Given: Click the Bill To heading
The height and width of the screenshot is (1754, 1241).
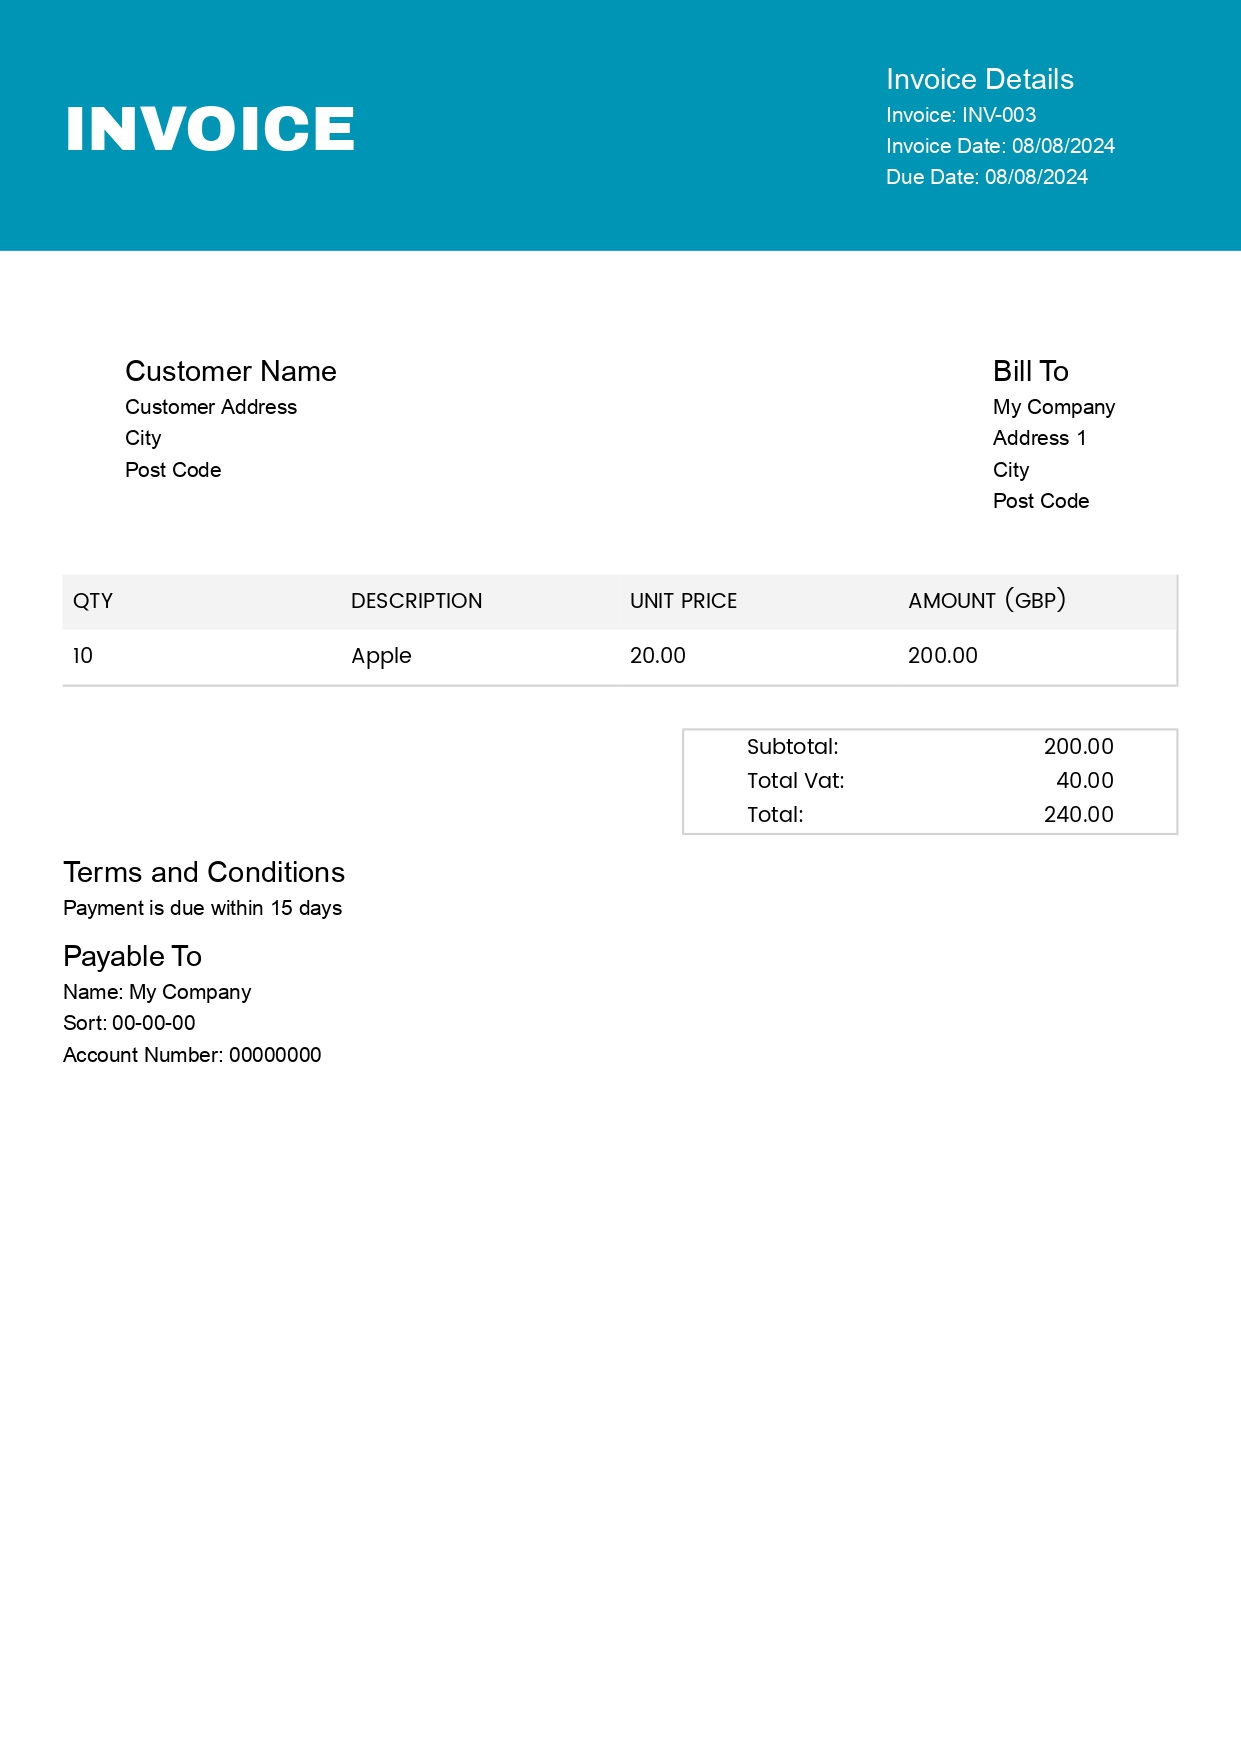Looking at the screenshot, I should (1030, 372).
